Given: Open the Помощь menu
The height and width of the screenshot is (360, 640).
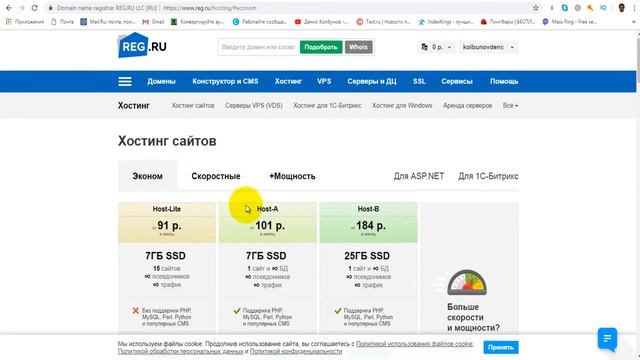Looking at the screenshot, I should pos(504,81).
